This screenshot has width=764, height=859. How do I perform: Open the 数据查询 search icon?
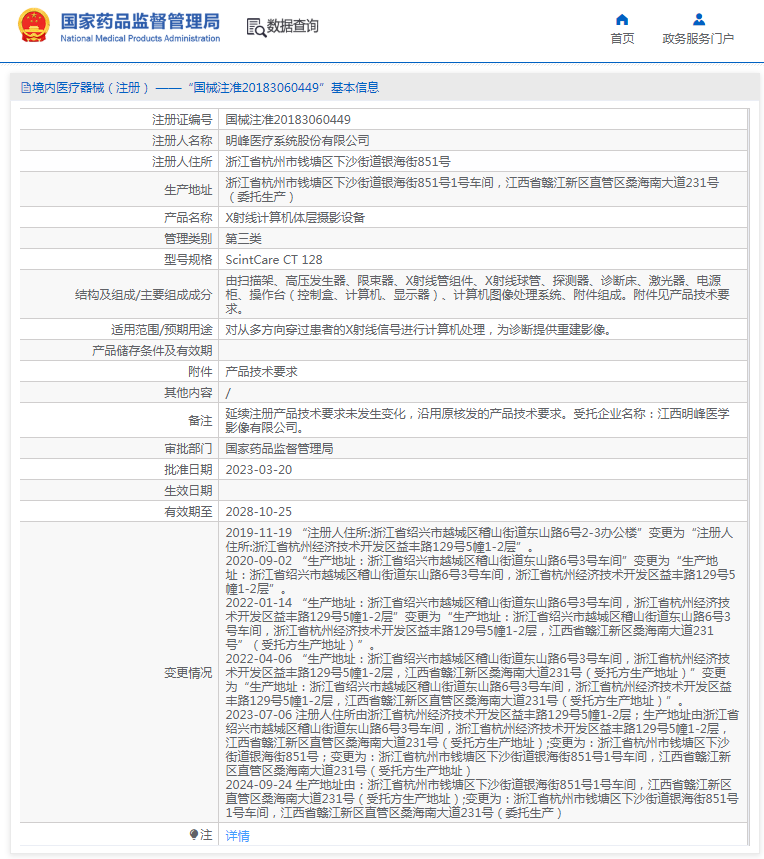(256, 27)
